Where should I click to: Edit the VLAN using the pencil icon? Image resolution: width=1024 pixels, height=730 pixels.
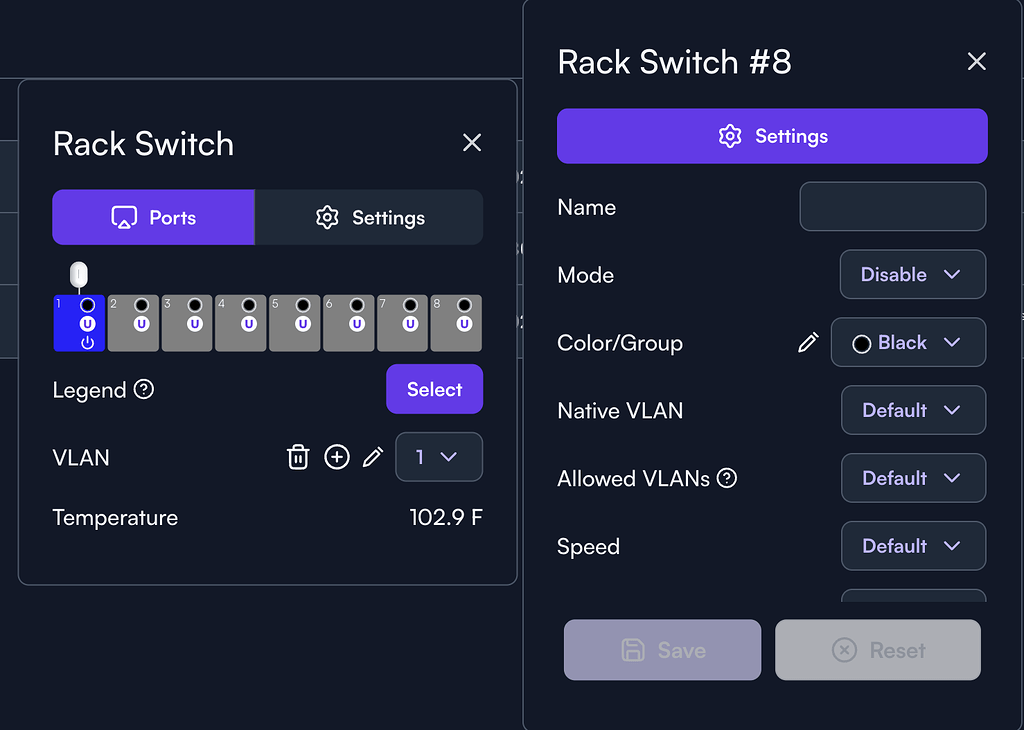[373, 457]
